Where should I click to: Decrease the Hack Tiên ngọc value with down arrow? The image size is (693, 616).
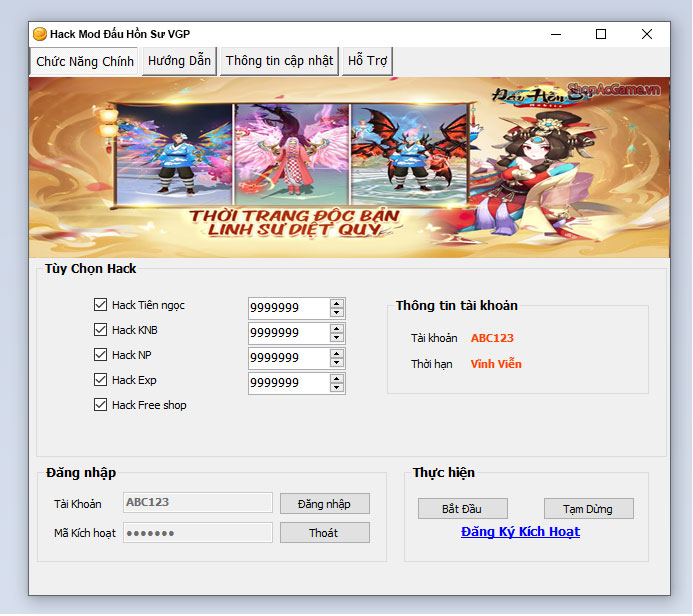tap(337, 312)
